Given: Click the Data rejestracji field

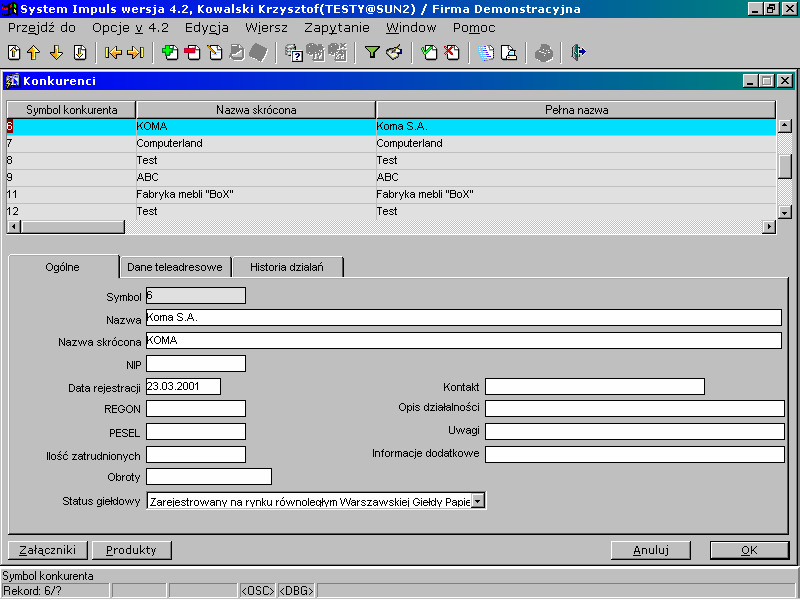Looking at the screenshot, I should click(184, 386).
